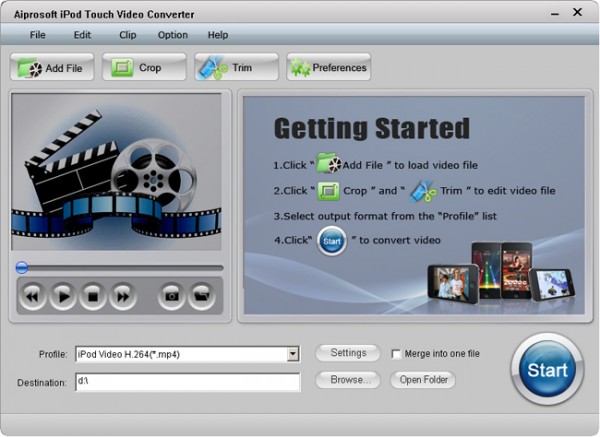This screenshot has height=437, width=600.
Task: Click the preview seek slider handle
Action: click(22, 267)
